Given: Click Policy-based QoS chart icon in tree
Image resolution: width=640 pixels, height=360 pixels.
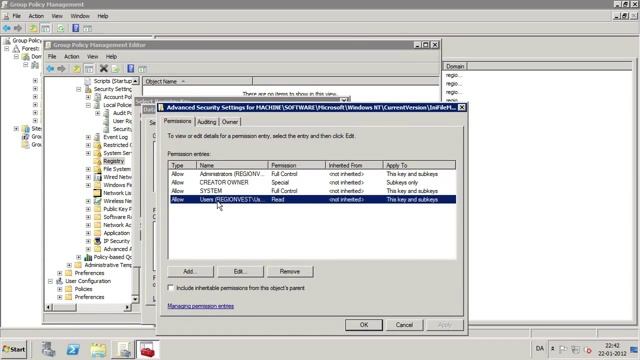Looking at the screenshot, I should point(88,257).
